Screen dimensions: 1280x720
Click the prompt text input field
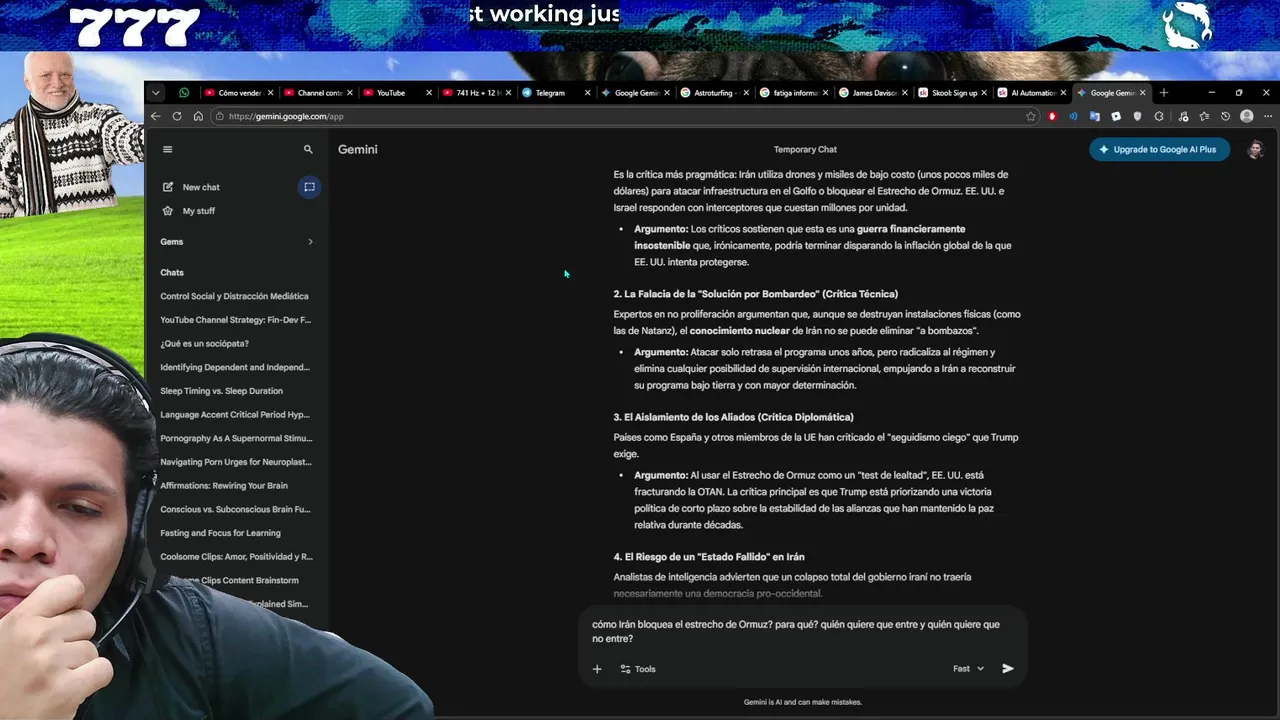click(x=802, y=631)
